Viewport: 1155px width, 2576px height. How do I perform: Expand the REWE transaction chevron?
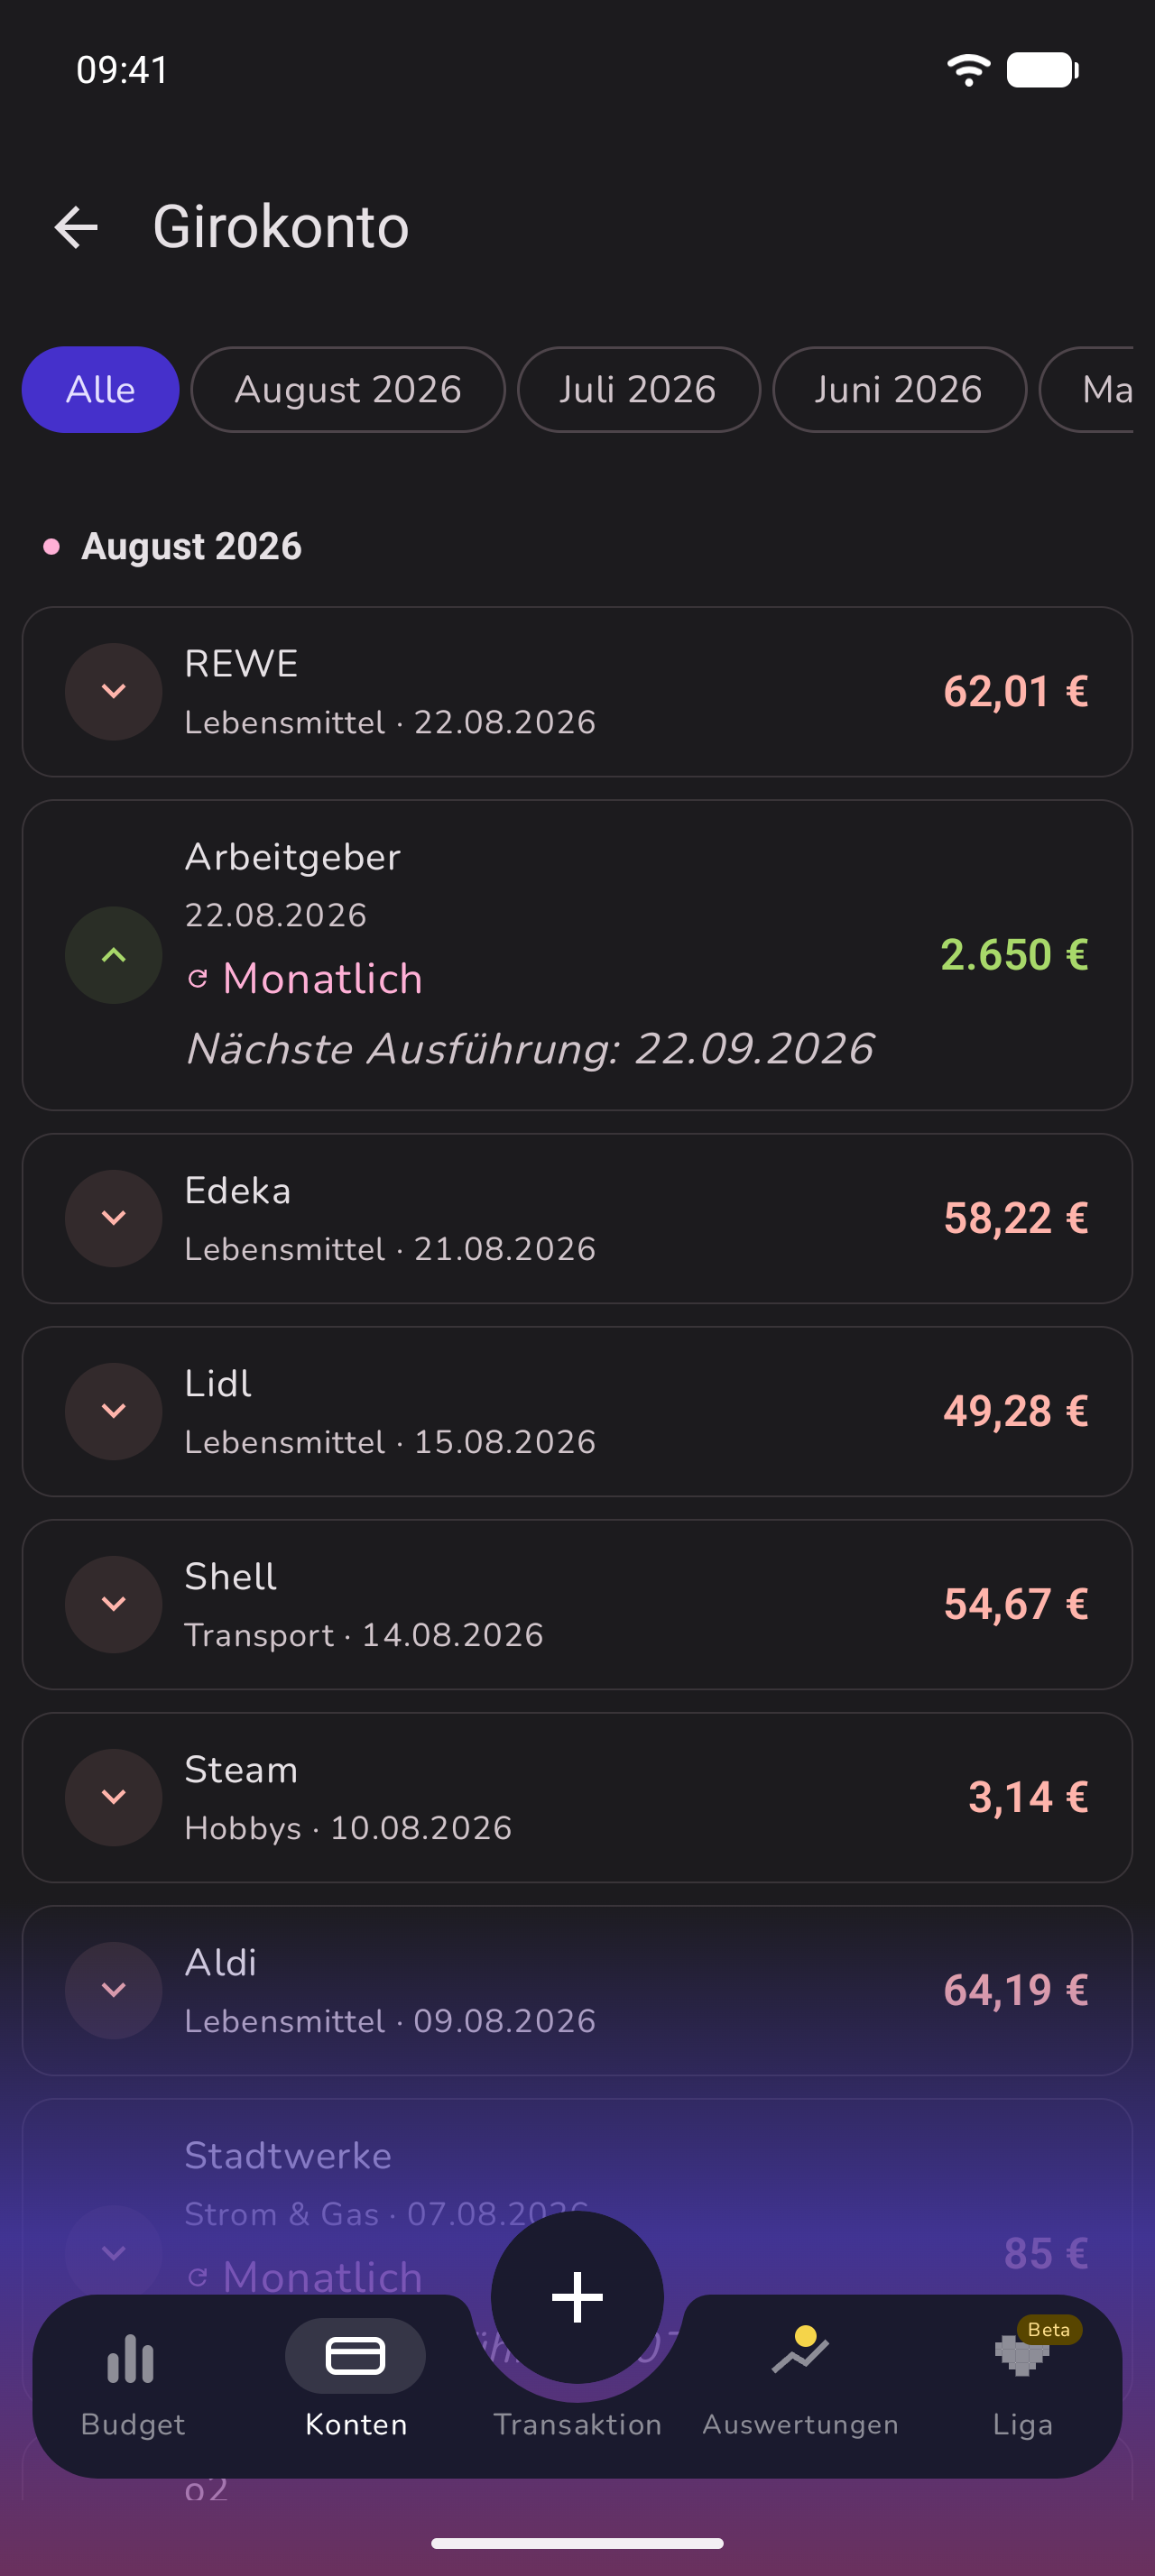click(x=114, y=691)
